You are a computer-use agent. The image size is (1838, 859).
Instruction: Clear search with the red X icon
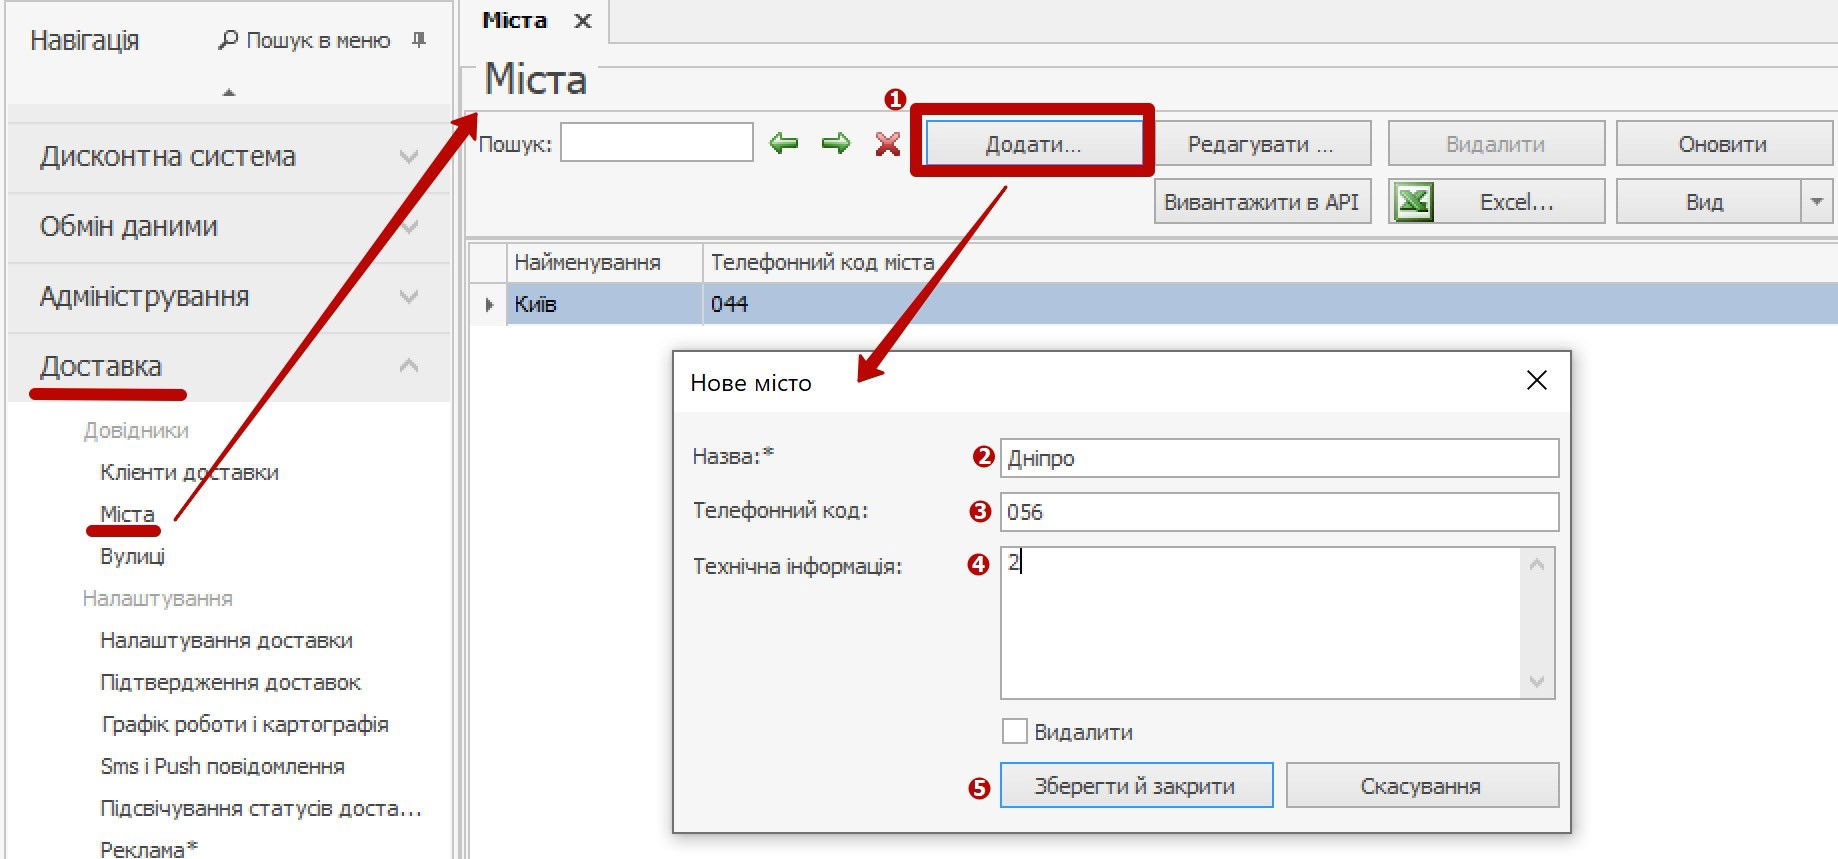tap(887, 144)
